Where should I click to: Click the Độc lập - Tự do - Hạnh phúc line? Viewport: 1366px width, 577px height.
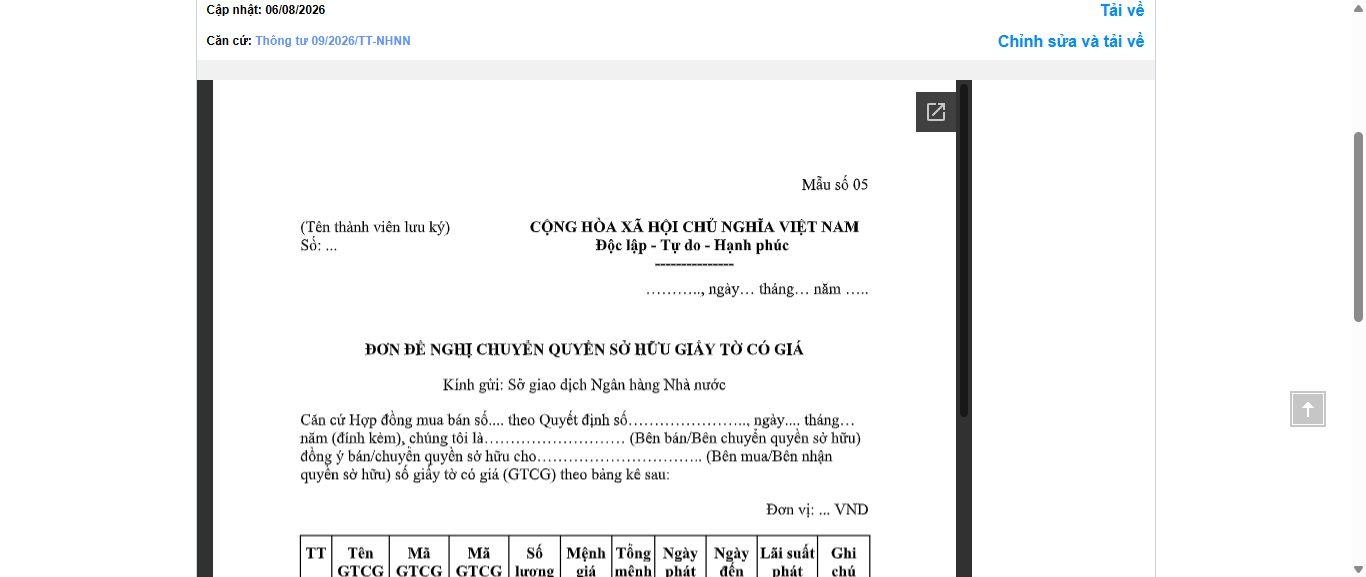[692, 245]
